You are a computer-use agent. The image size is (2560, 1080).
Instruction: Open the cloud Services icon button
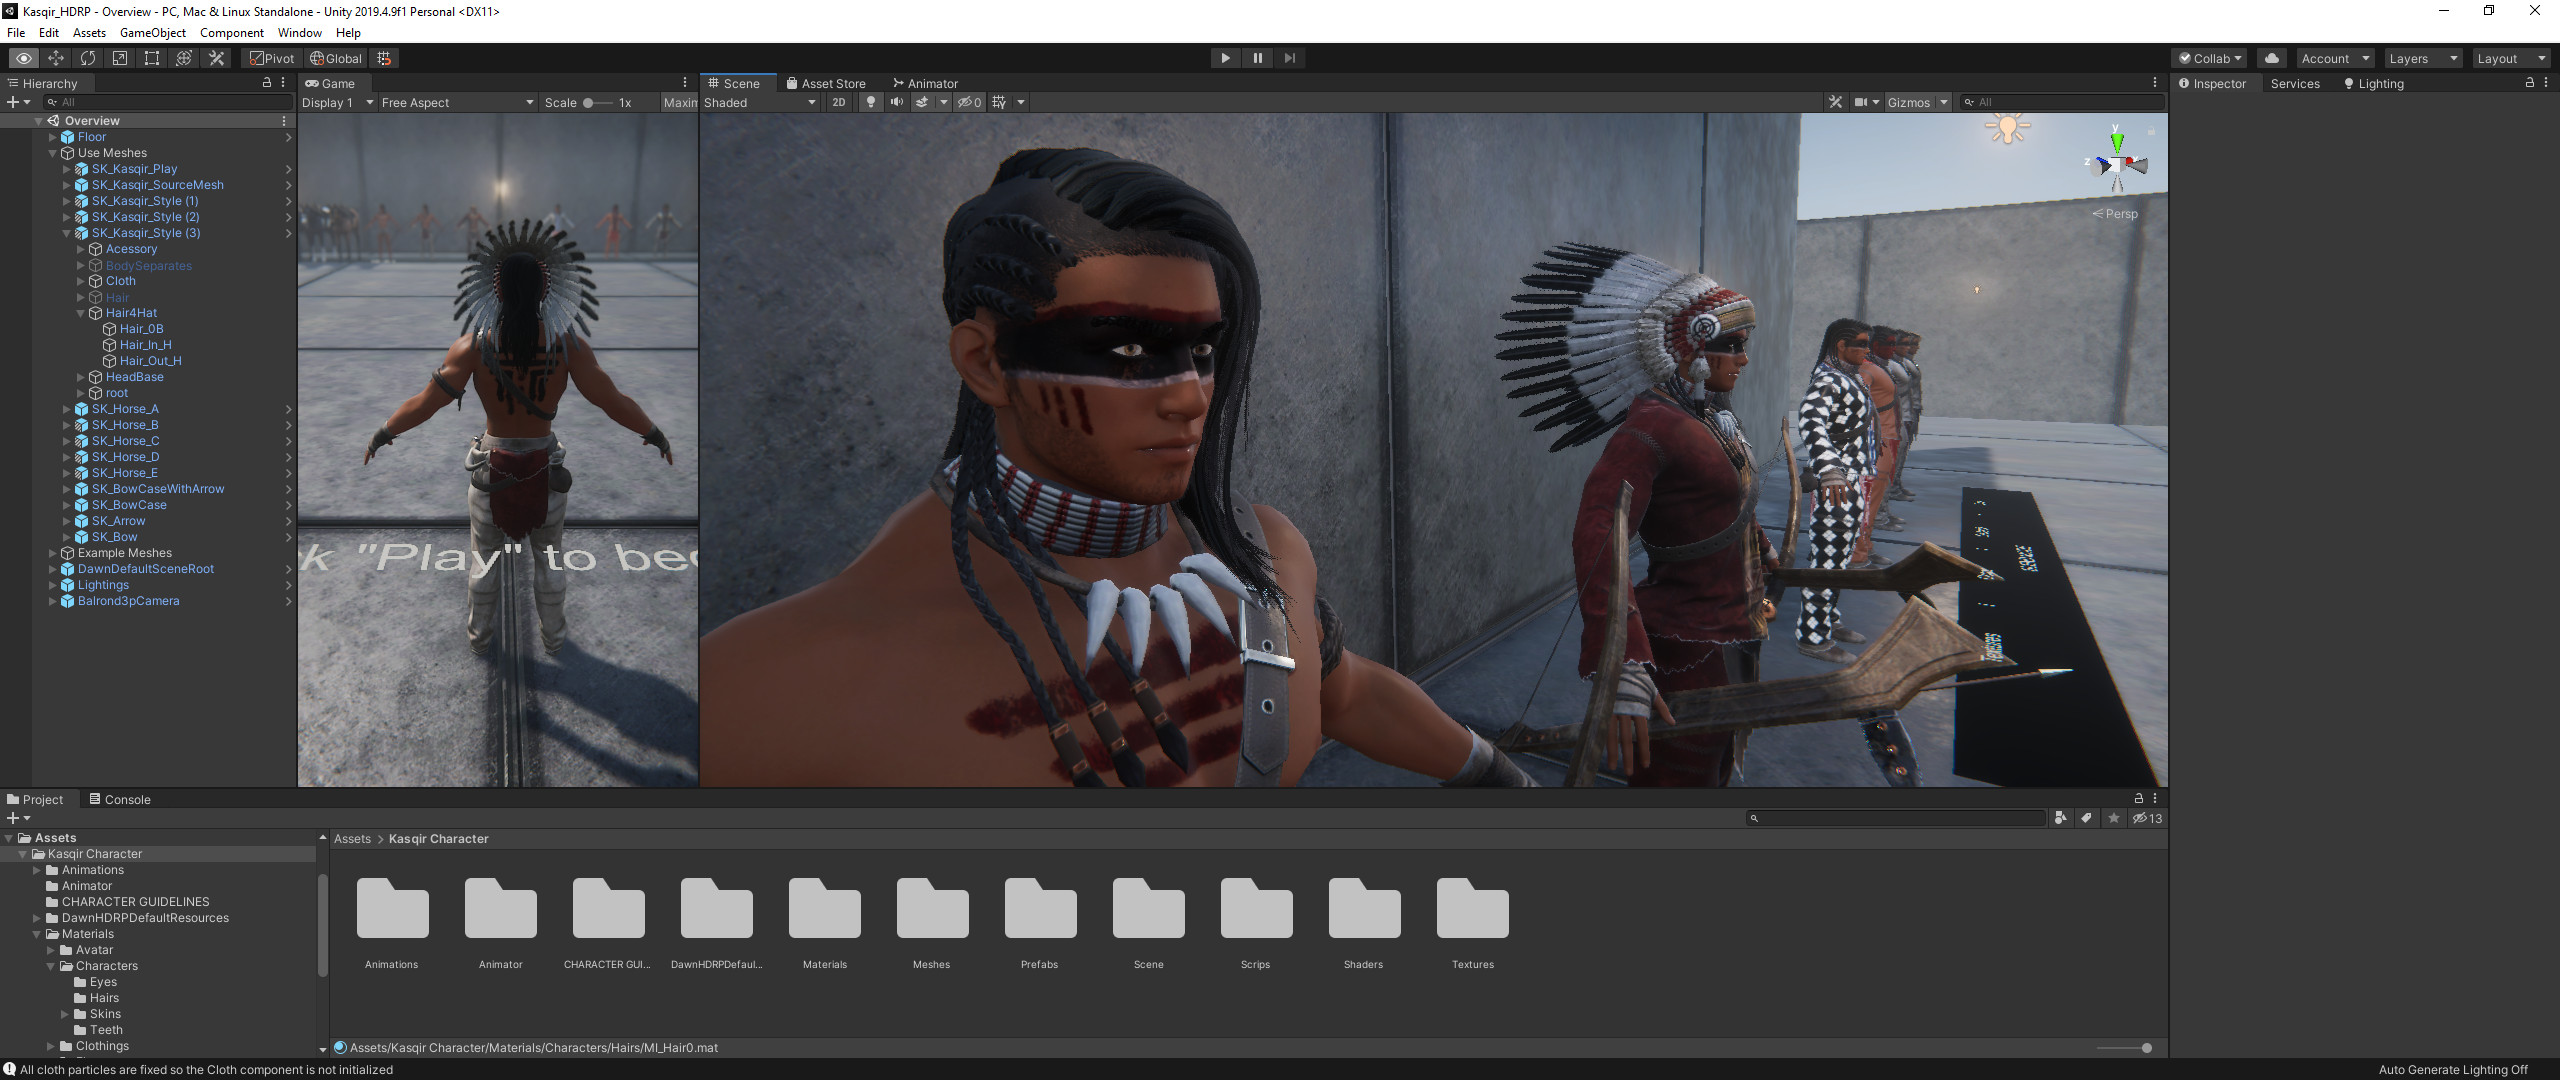click(2272, 58)
